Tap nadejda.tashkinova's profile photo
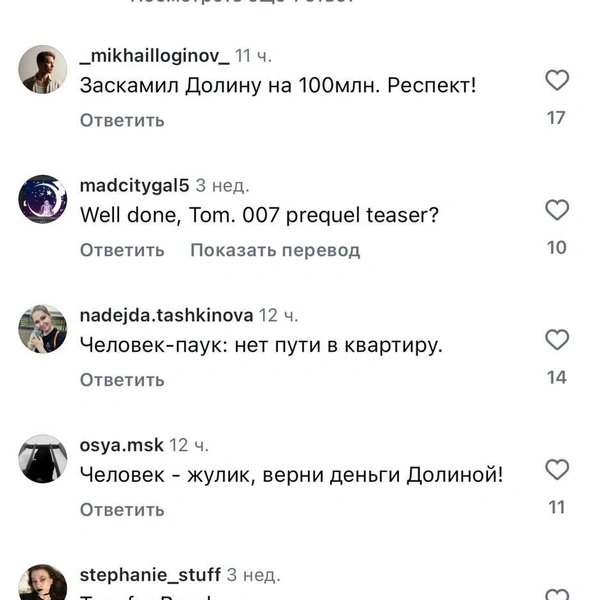Screen dimensions: 600x600 pos(43,329)
